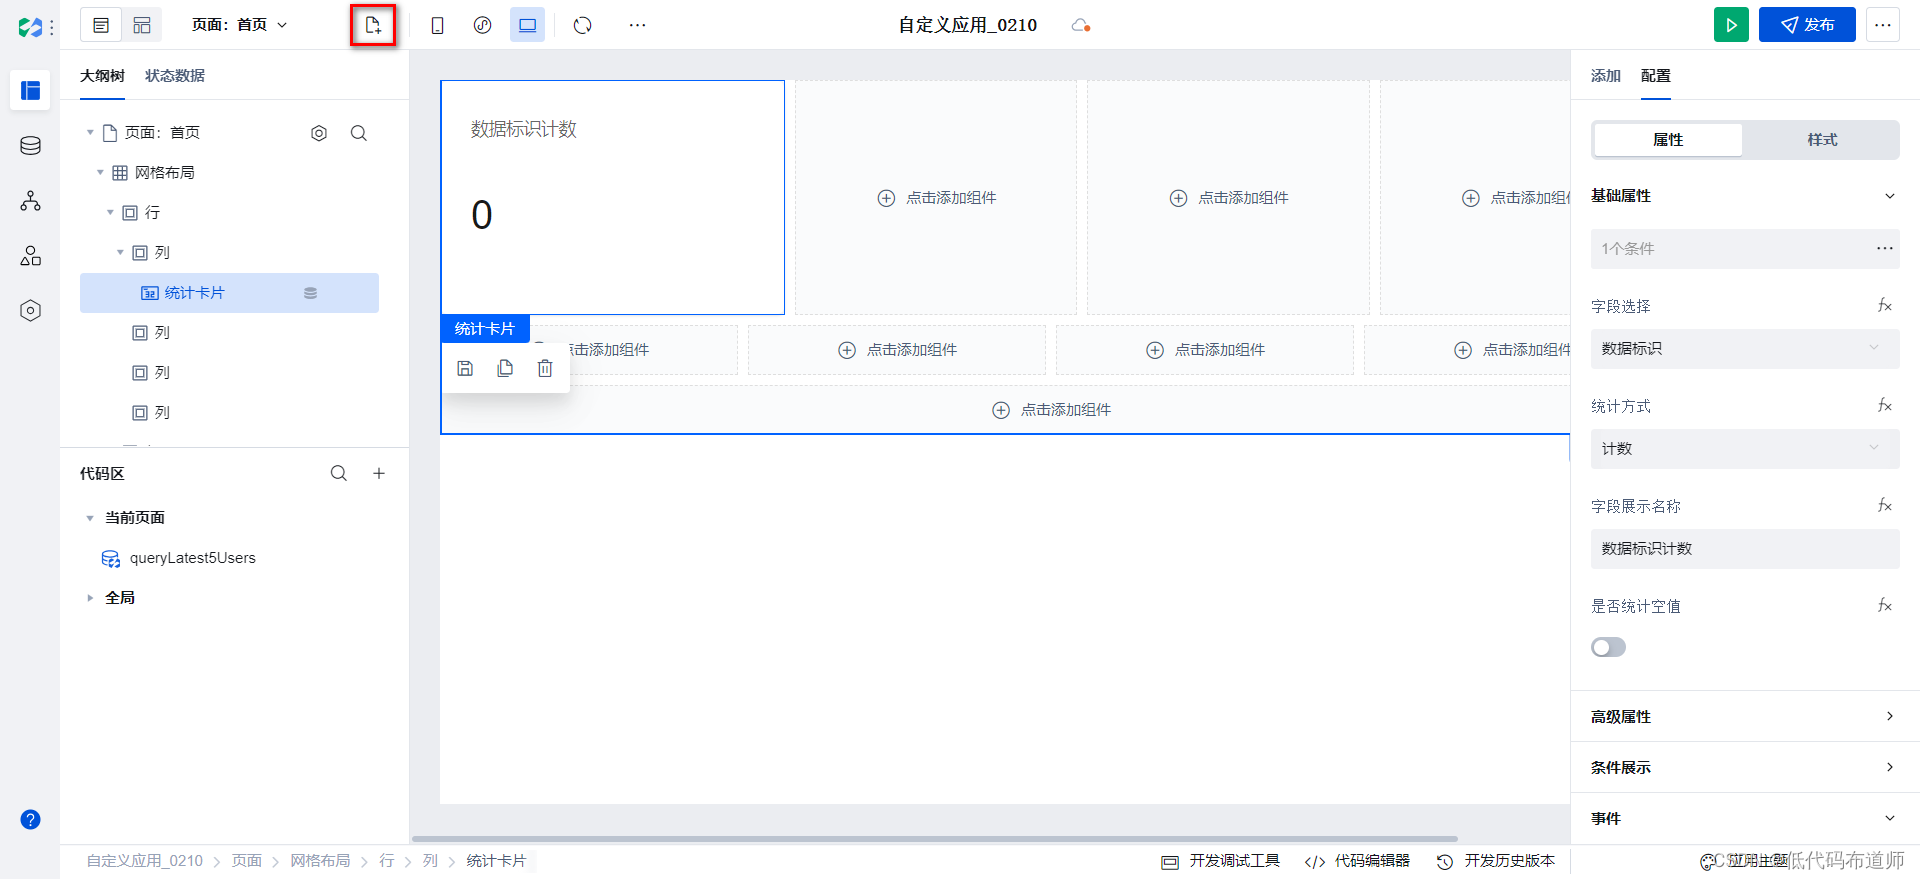Copy the statistic card component
1920x879 pixels.
[505, 369]
